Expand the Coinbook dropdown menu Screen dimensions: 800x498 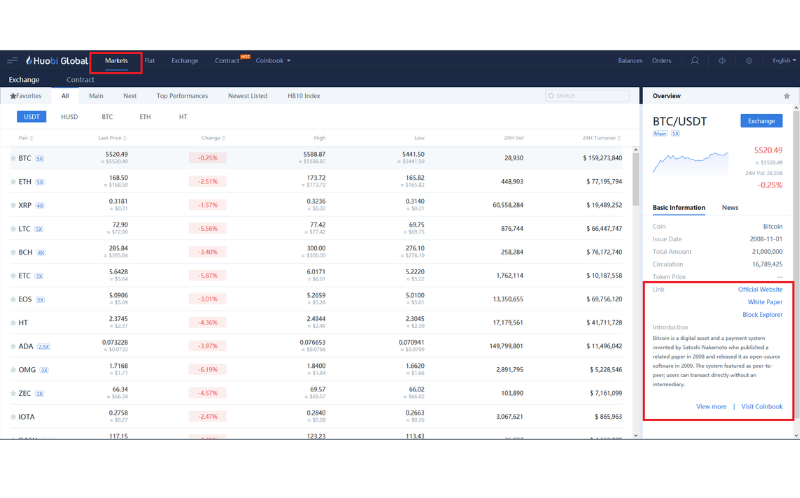point(273,61)
